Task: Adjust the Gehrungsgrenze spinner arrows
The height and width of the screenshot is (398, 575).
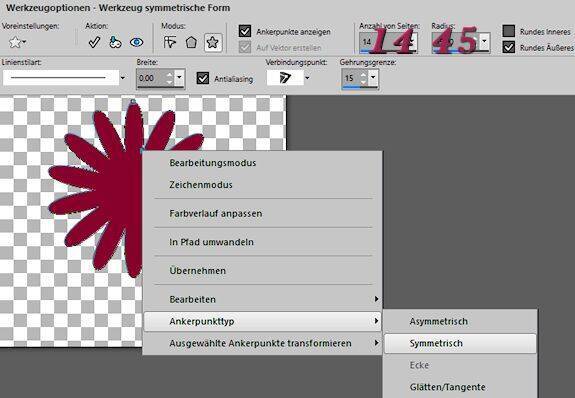Action: pyautogui.click(x=363, y=78)
